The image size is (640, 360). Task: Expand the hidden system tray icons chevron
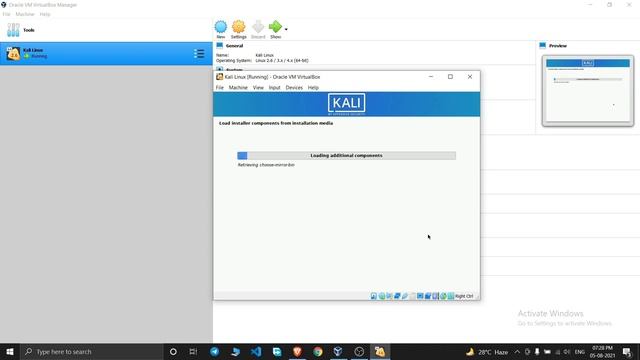pos(517,352)
